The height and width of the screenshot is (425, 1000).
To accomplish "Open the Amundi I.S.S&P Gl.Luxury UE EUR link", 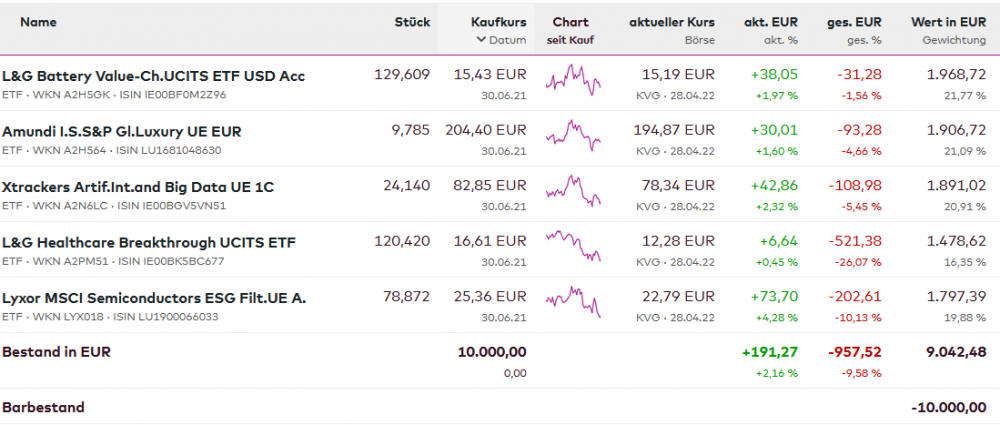I will coord(122,131).
